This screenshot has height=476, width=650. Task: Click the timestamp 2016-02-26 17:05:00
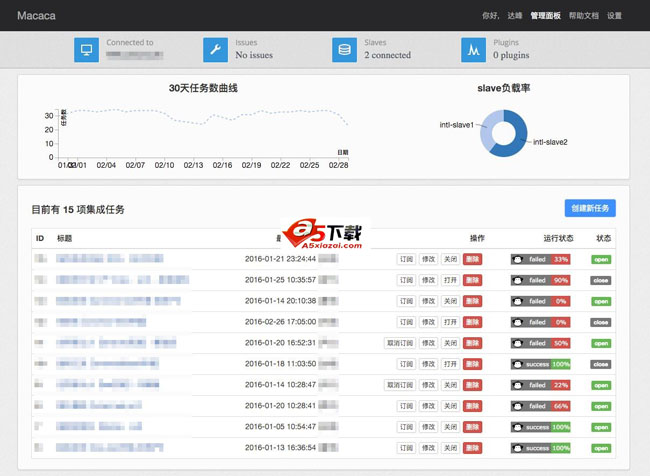click(x=280, y=322)
